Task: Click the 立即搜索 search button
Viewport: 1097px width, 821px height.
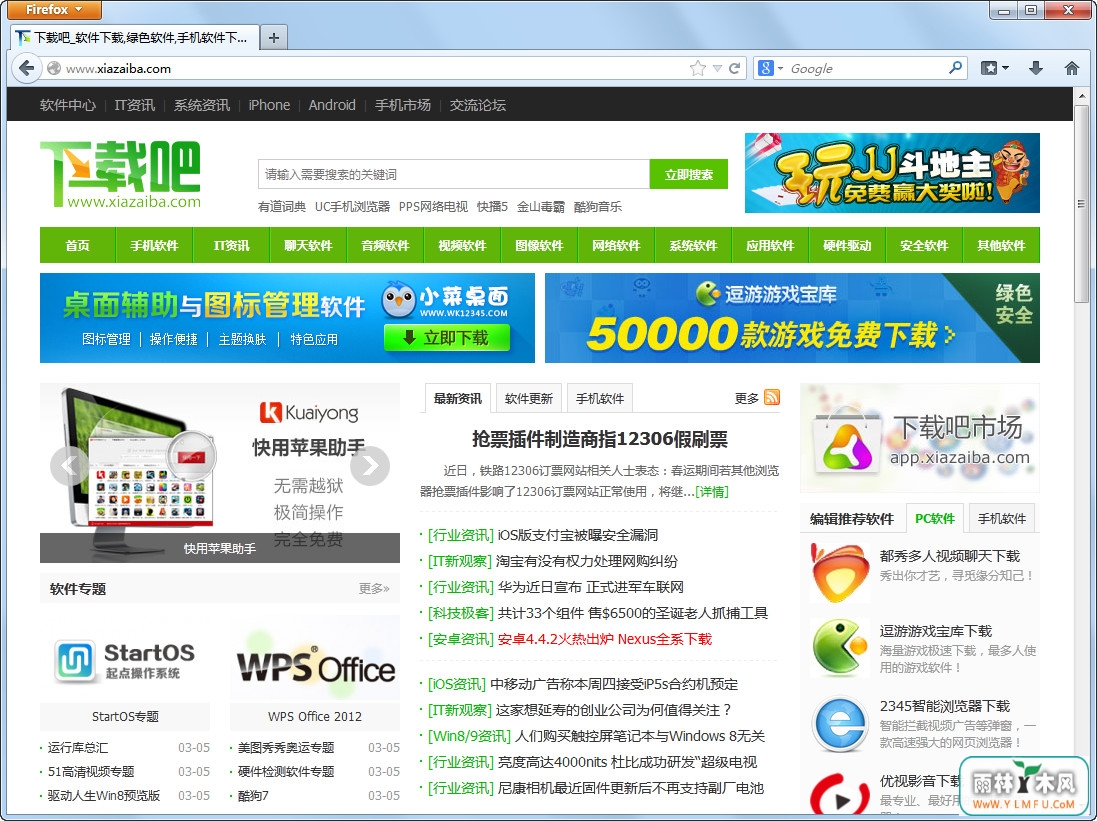Action: coord(689,174)
